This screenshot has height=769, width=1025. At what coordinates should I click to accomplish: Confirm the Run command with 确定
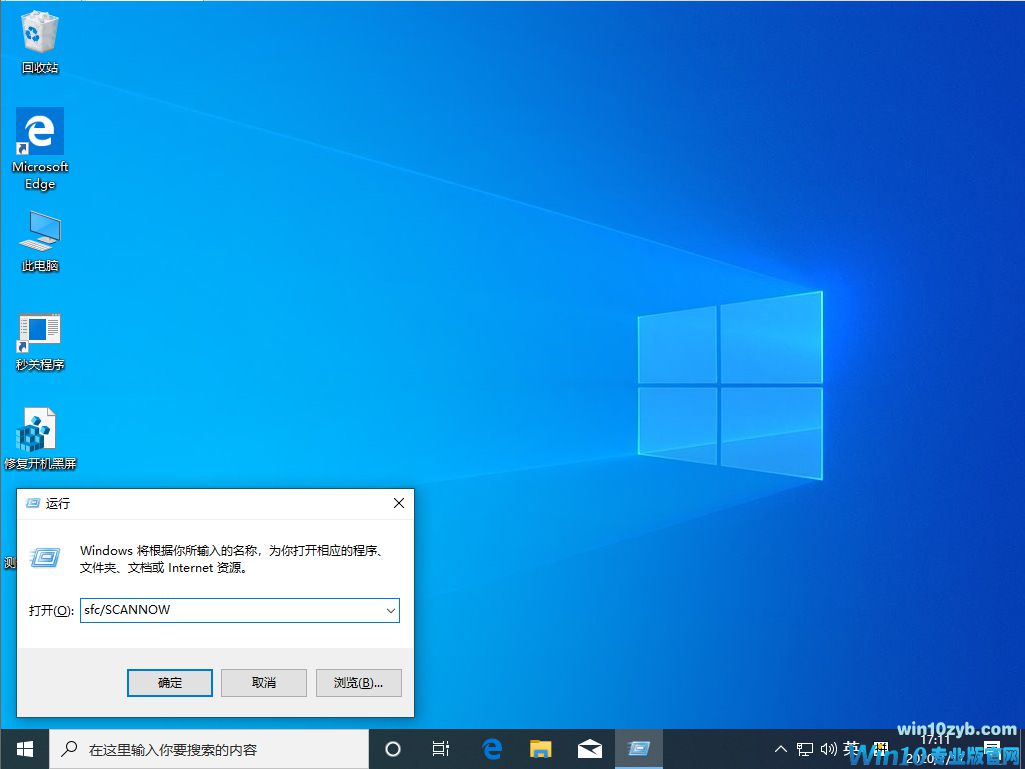point(169,682)
